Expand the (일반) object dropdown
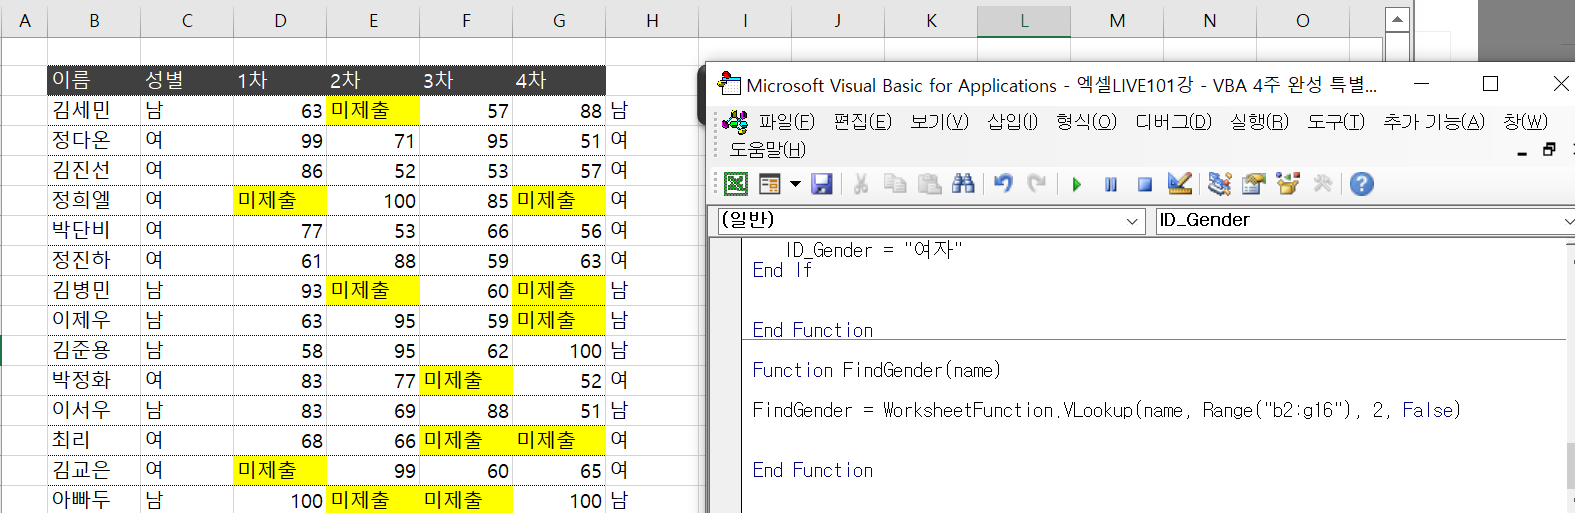Viewport: 1575px width, 513px height. coord(1133,221)
